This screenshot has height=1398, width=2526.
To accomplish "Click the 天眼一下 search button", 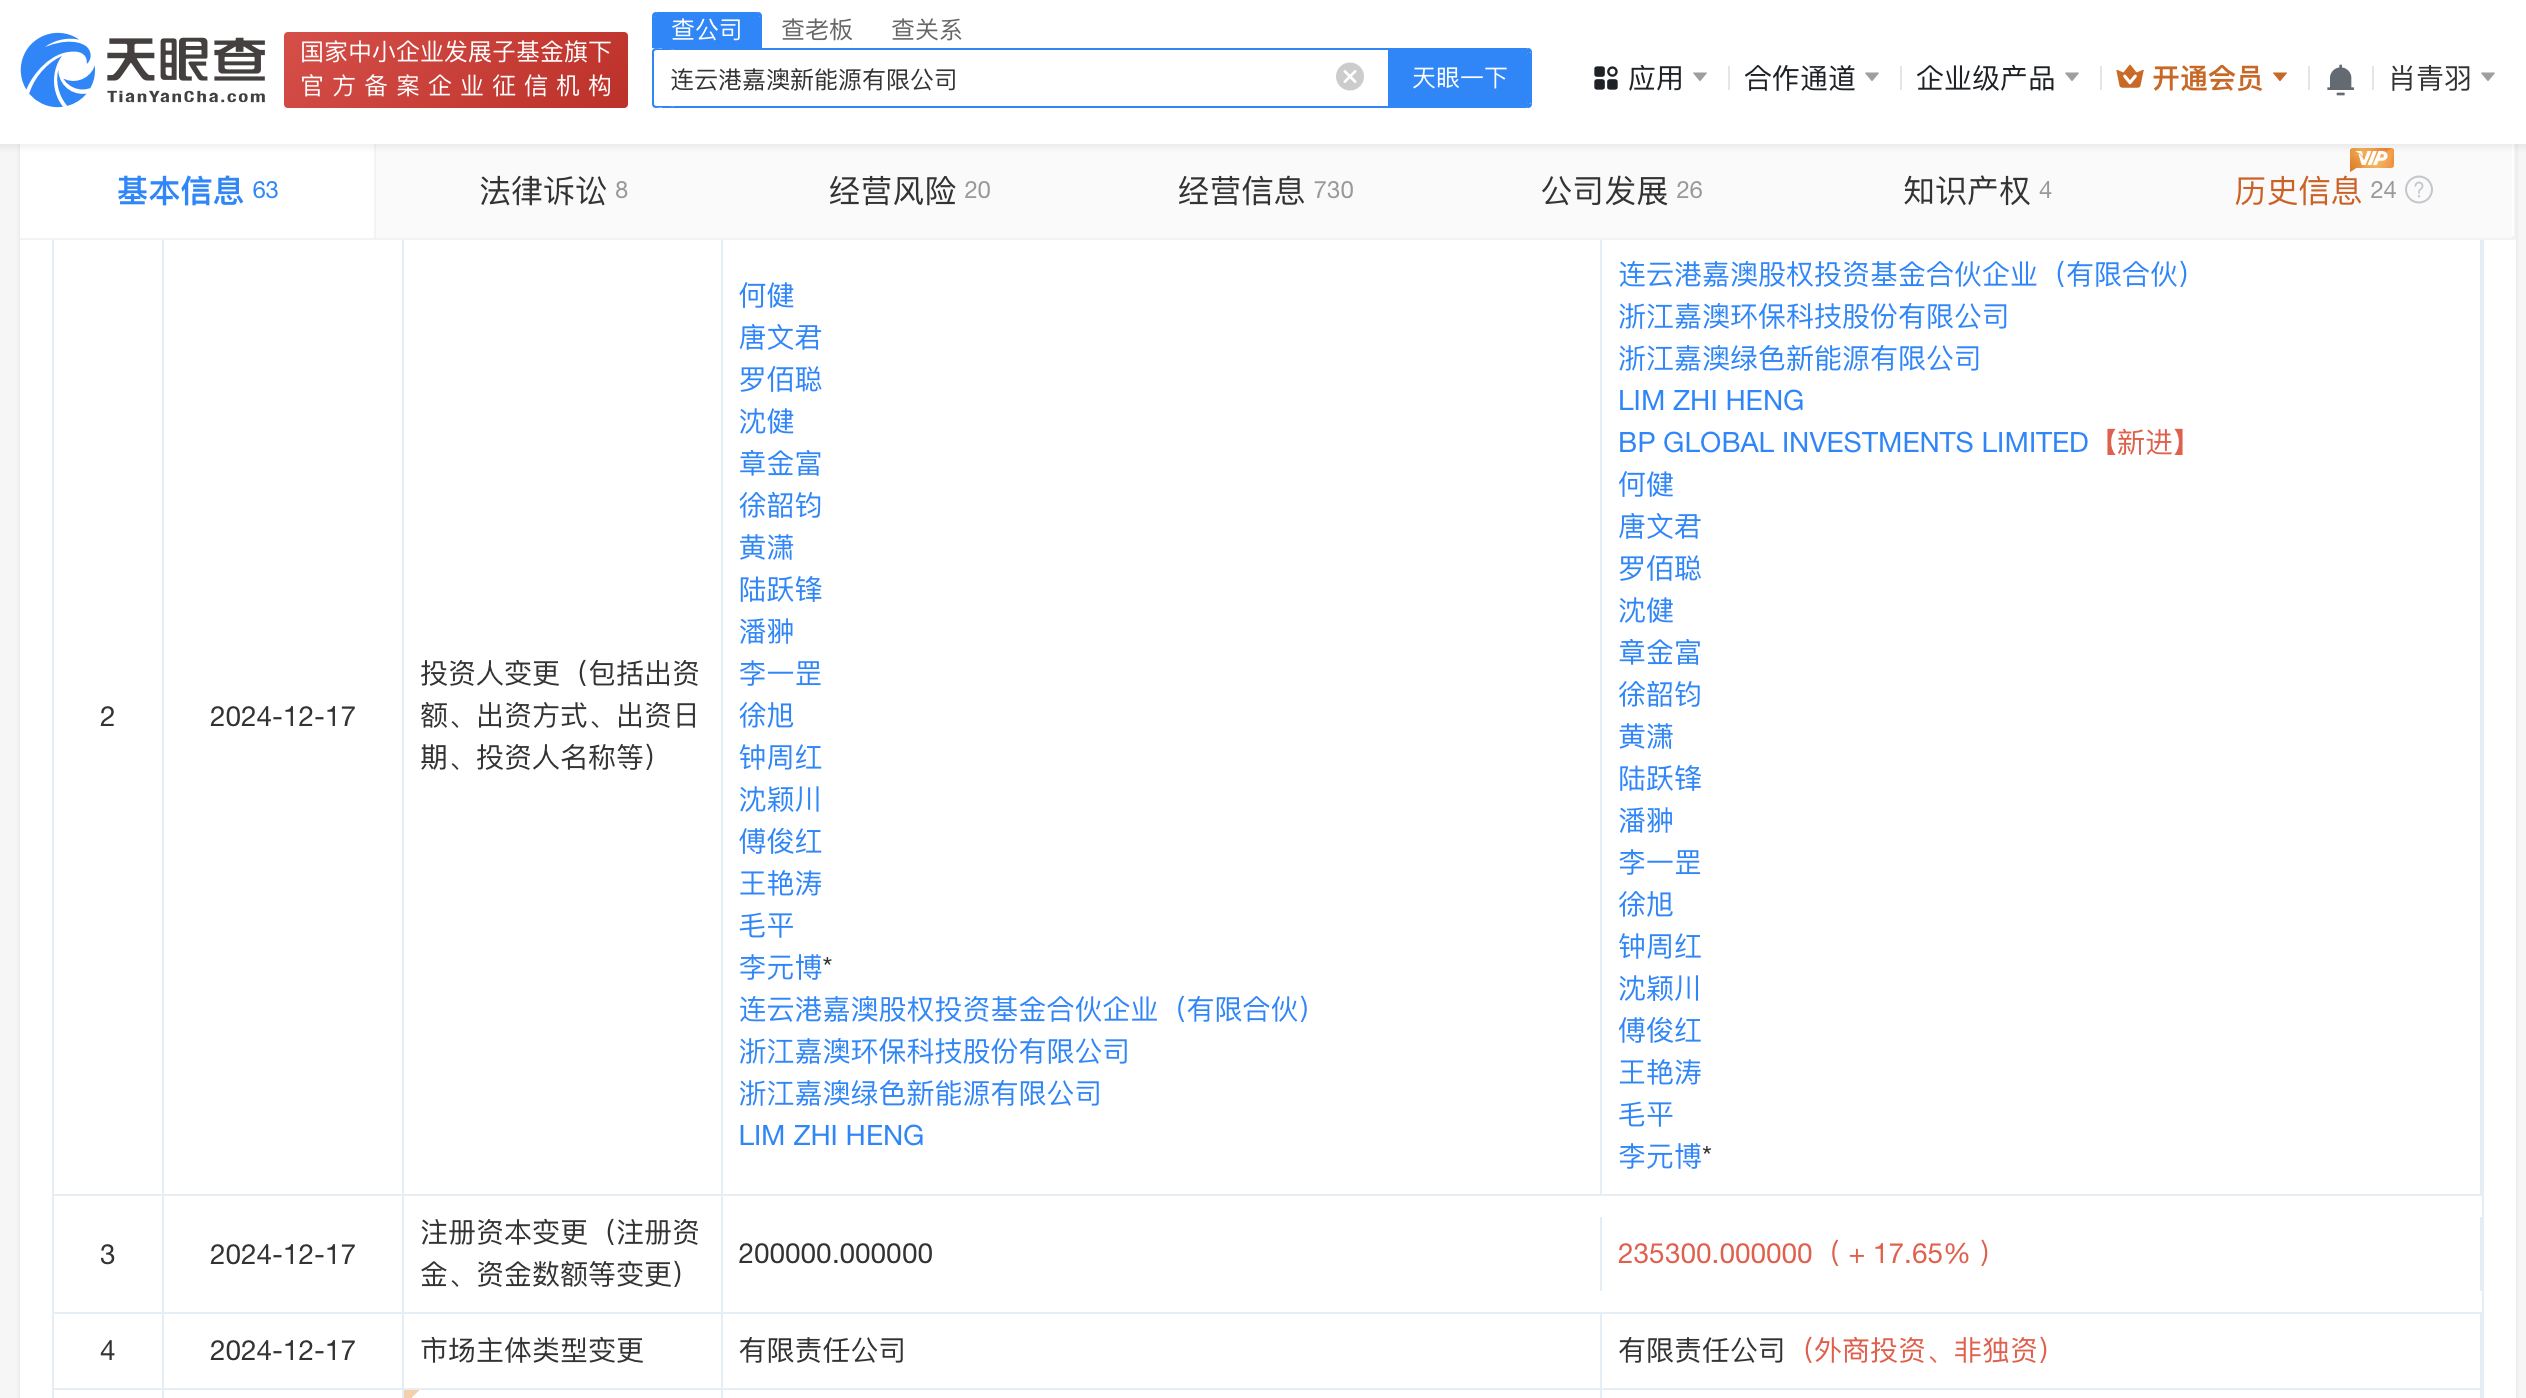I will pos(1460,78).
